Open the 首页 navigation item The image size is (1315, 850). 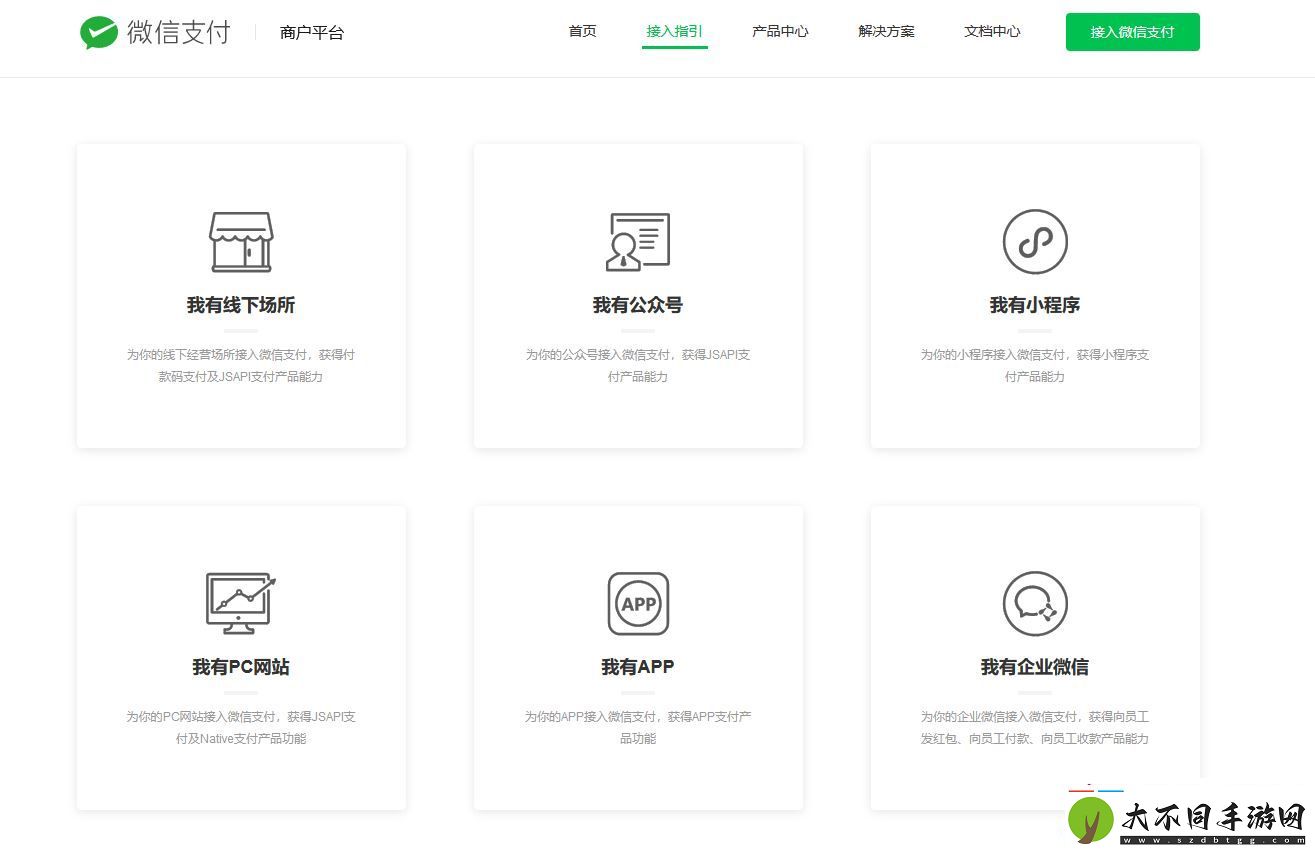[x=582, y=32]
